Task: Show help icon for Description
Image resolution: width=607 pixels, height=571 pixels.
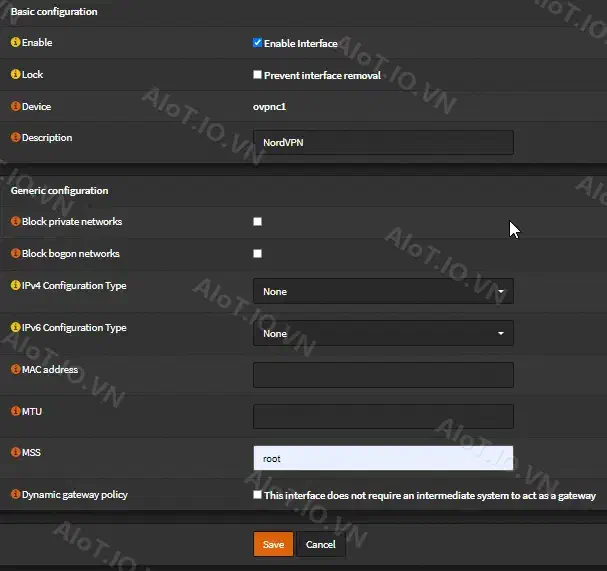Action: pyautogui.click(x=15, y=137)
